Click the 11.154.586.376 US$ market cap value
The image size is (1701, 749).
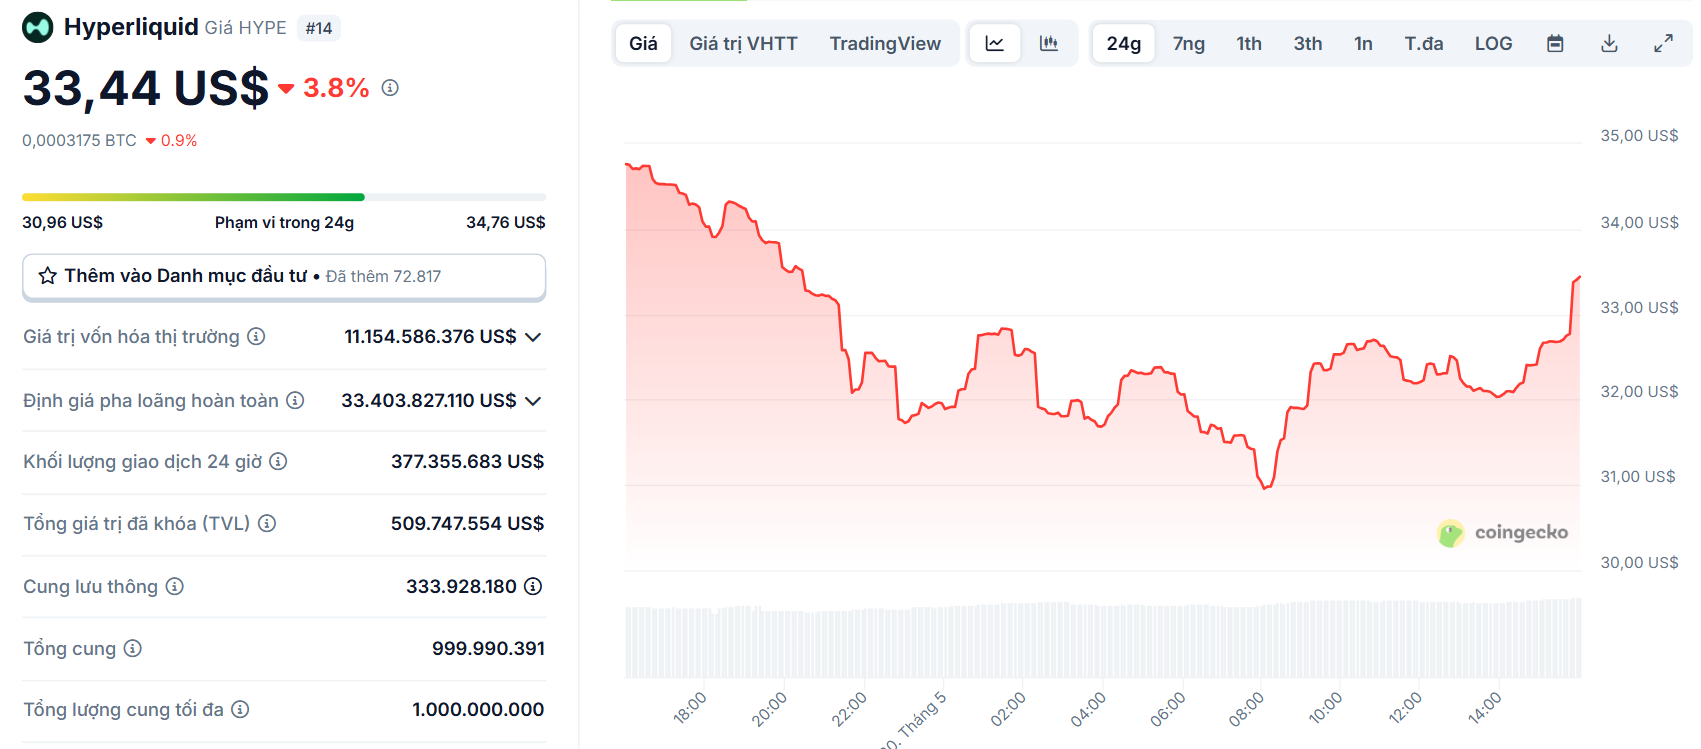click(x=430, y=337)
